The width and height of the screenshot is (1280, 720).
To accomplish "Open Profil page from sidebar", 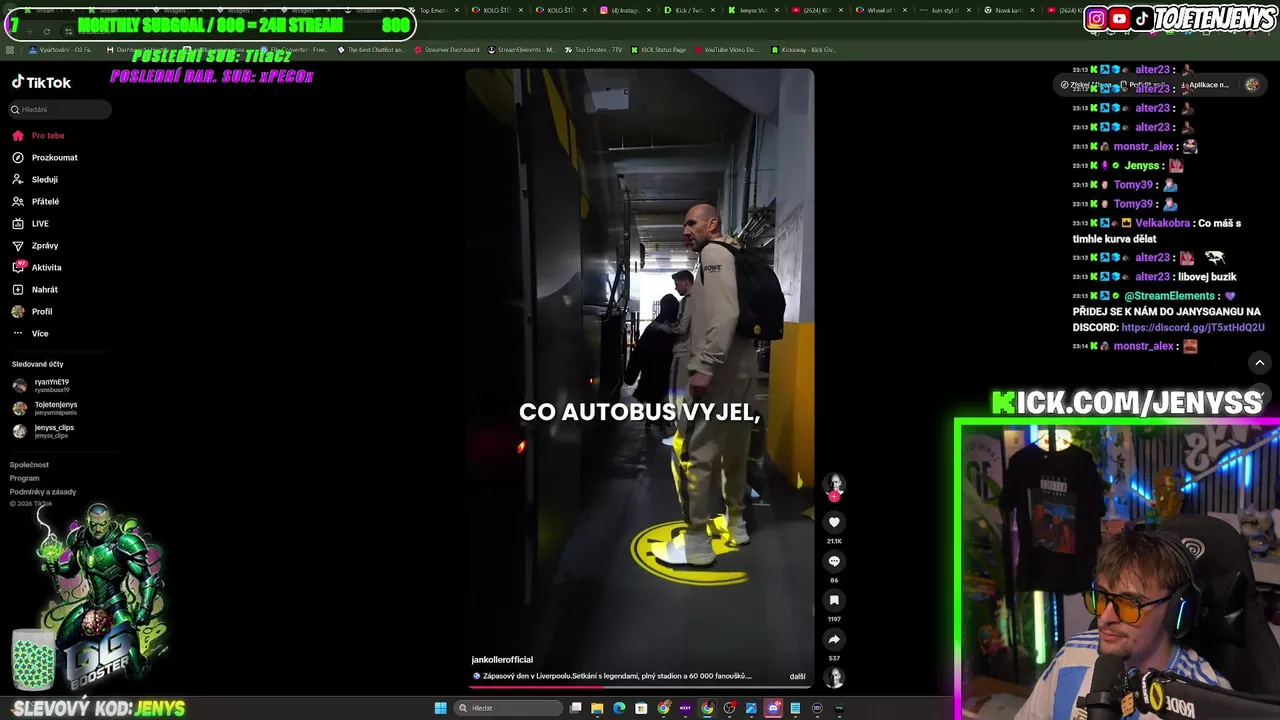I will [x=42, y=312].
